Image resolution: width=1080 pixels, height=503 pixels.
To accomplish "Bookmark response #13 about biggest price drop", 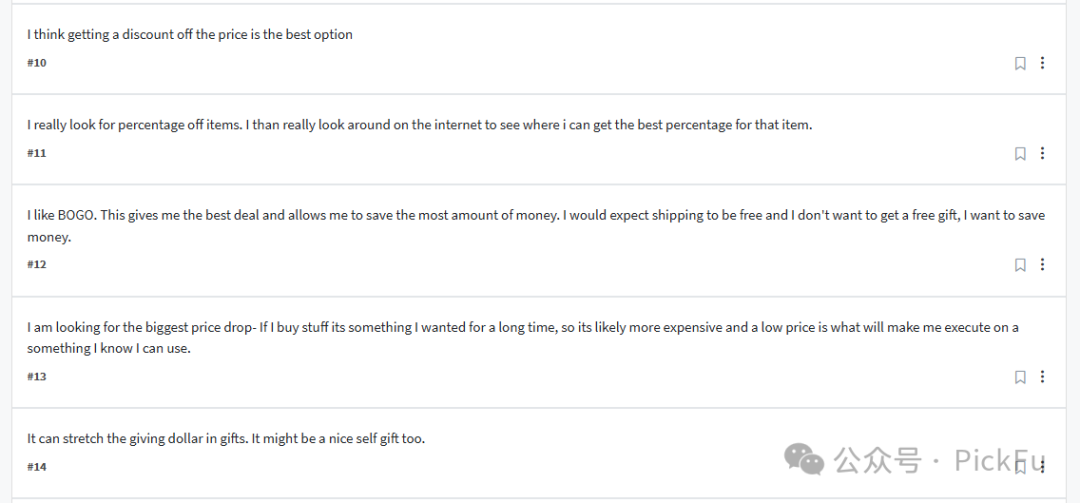I will coord(1020,377).
